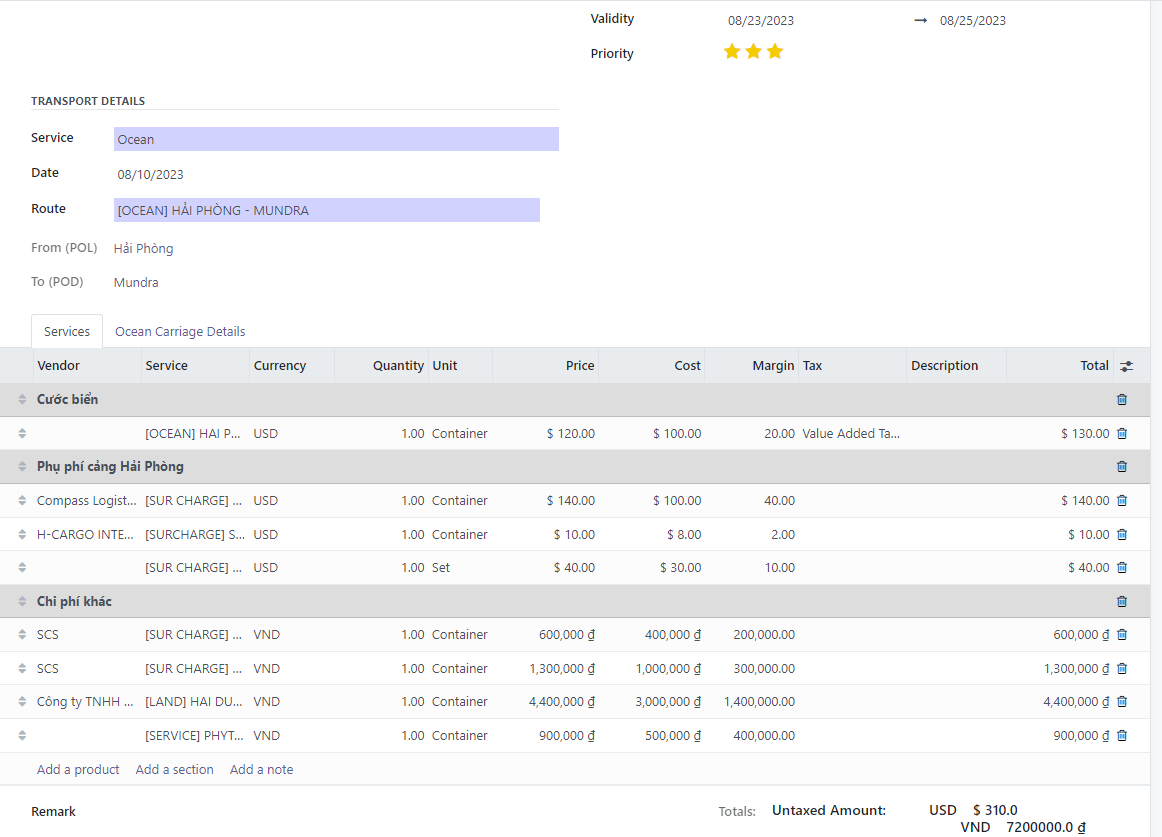The height and width of the screenshot is (837, 1162).
Task: Switch to Ocean Carriage Details tab
Action: [180, 332]
